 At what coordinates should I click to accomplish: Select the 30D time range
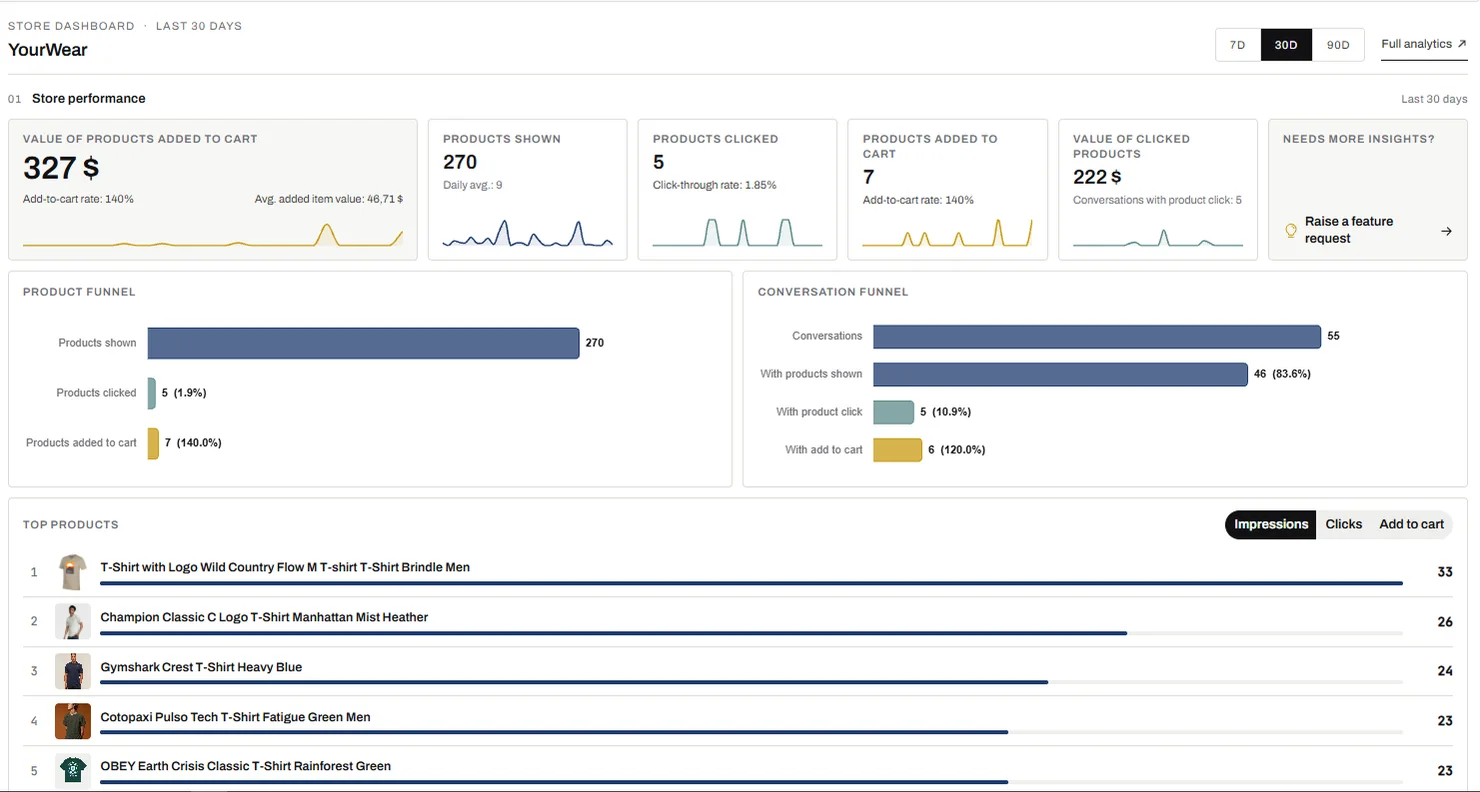[1286, 45]
